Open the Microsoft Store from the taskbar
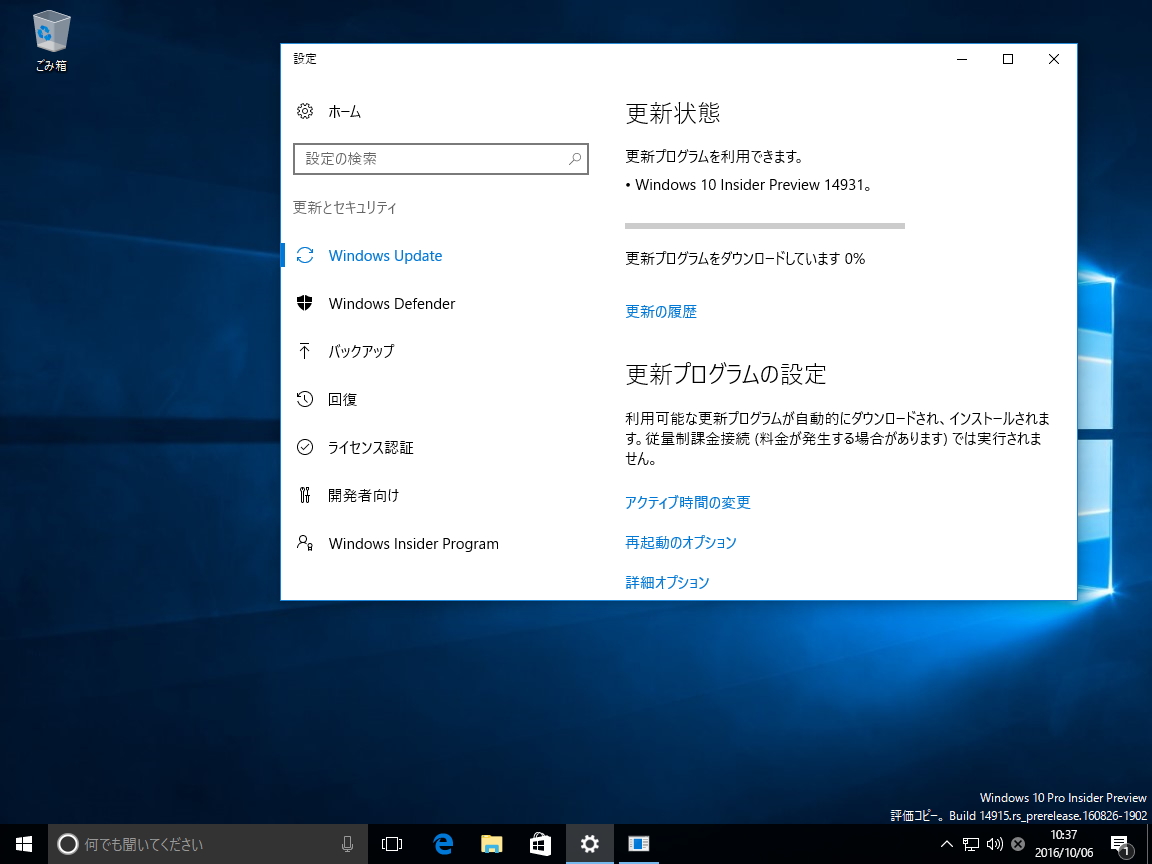This screenshot has width=1152, height=864. [540, 844]
